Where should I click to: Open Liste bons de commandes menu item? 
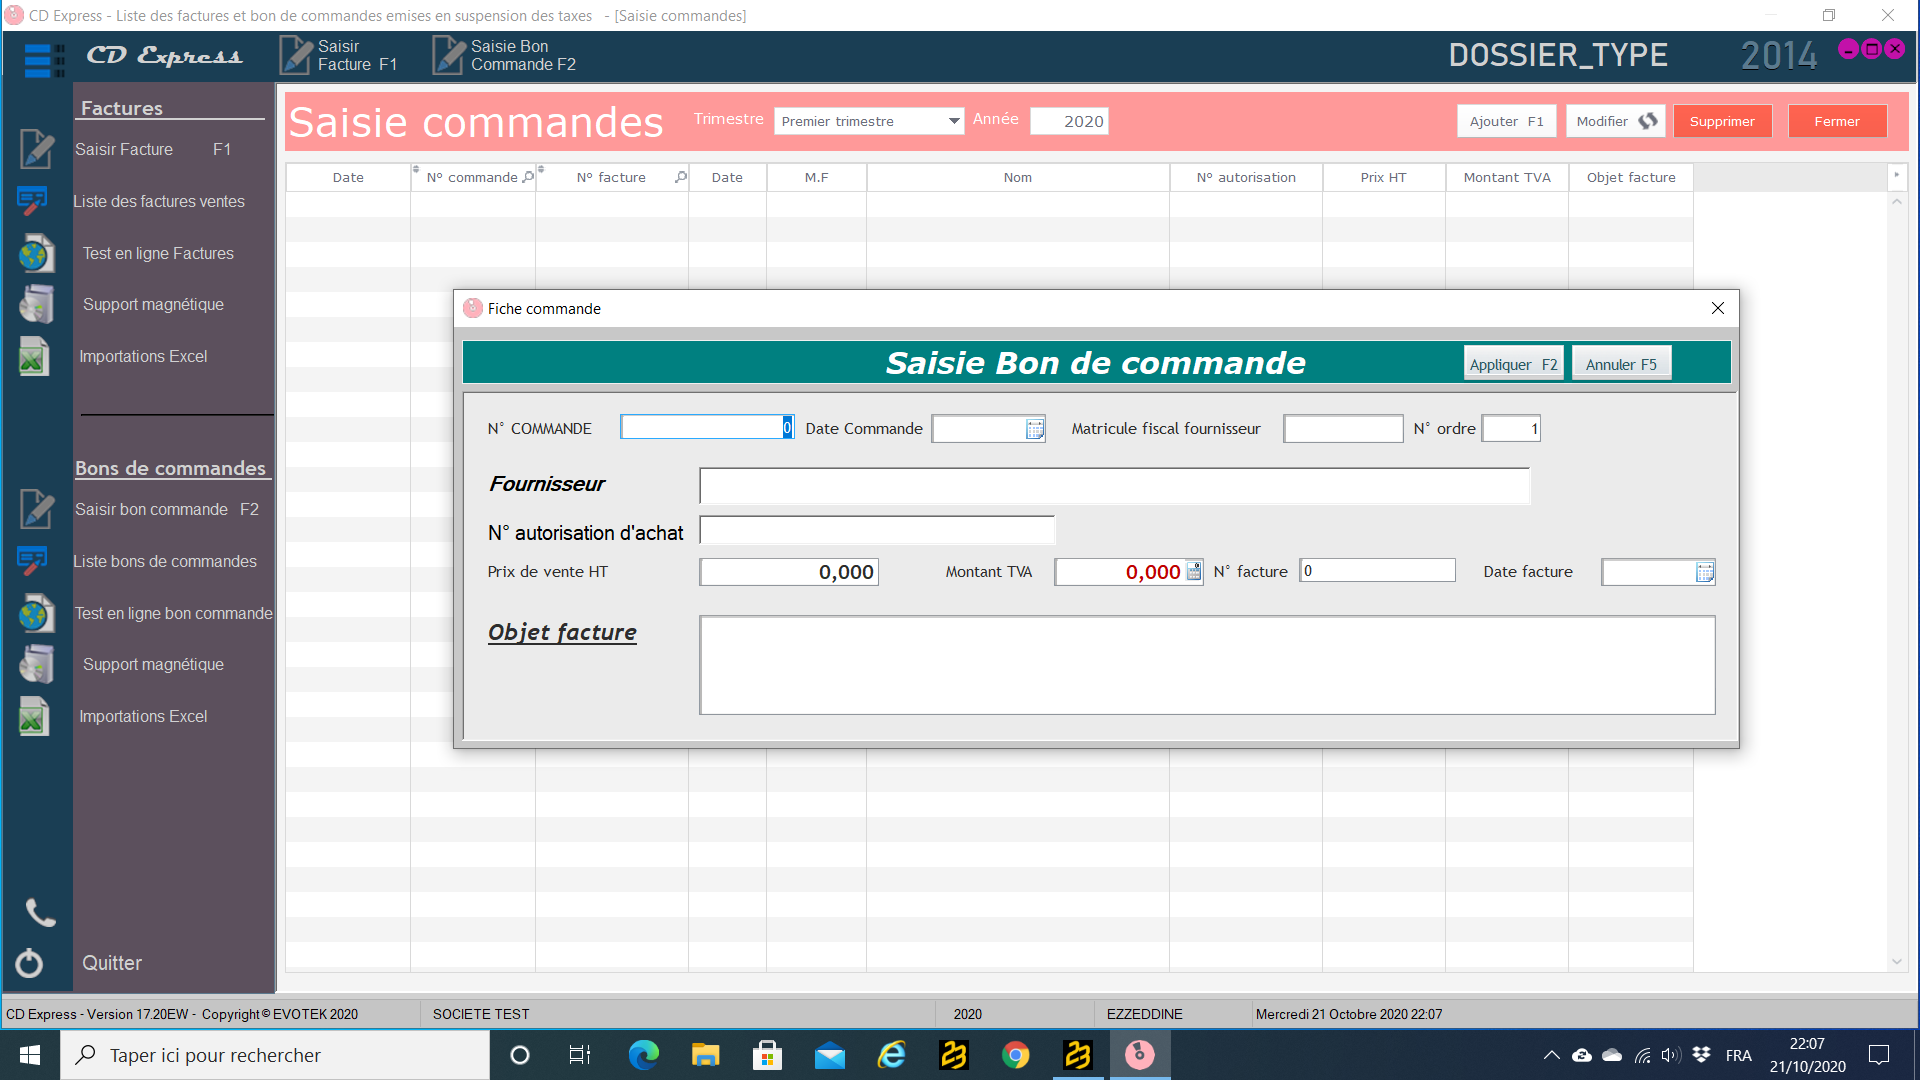point(165,561)
